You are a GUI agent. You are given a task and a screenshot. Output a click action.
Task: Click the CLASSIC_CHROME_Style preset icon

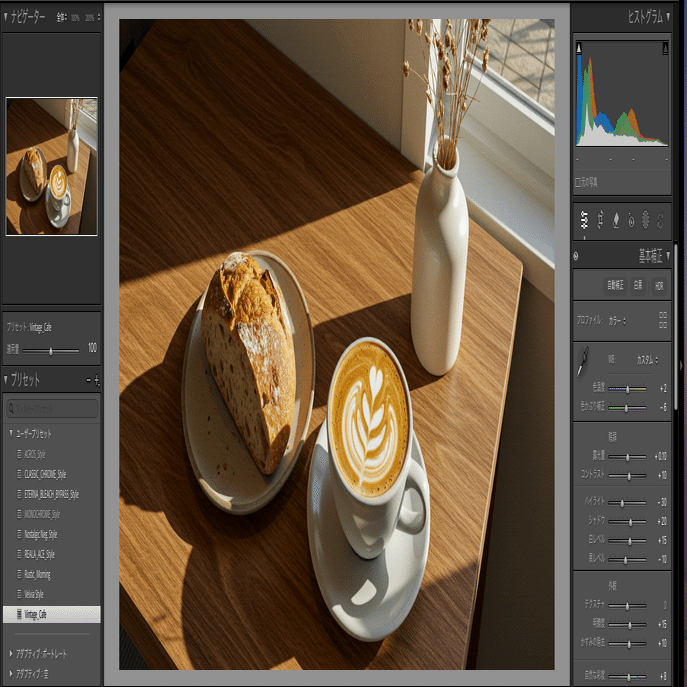point(19,474)
